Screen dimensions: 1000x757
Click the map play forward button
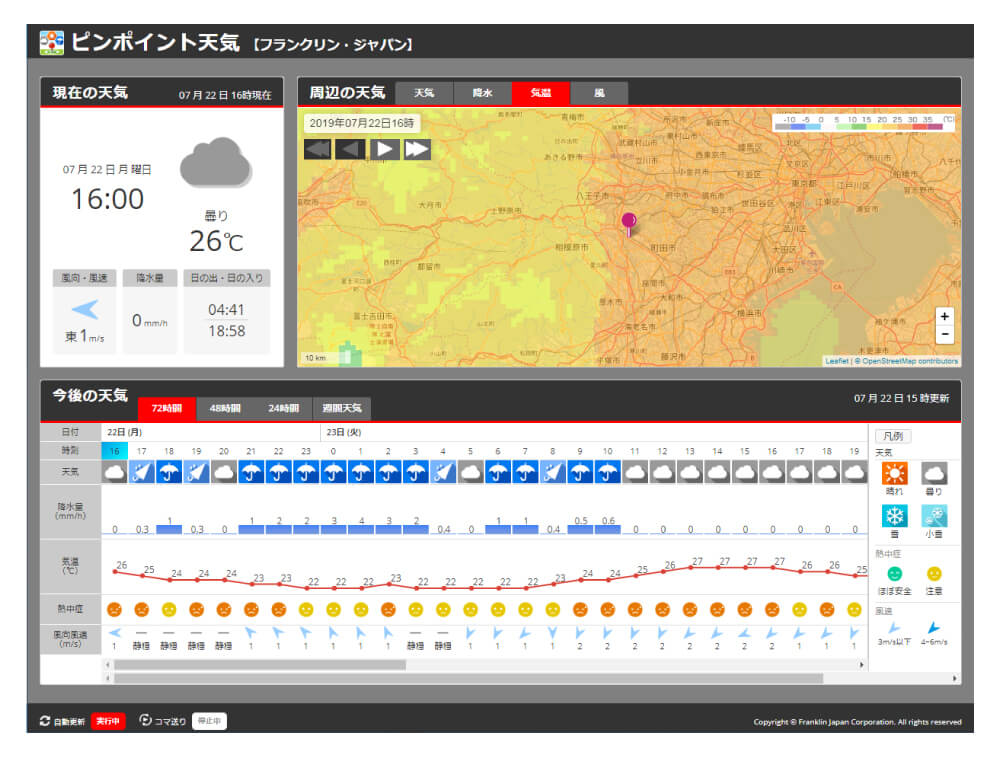tap(384, 150)
